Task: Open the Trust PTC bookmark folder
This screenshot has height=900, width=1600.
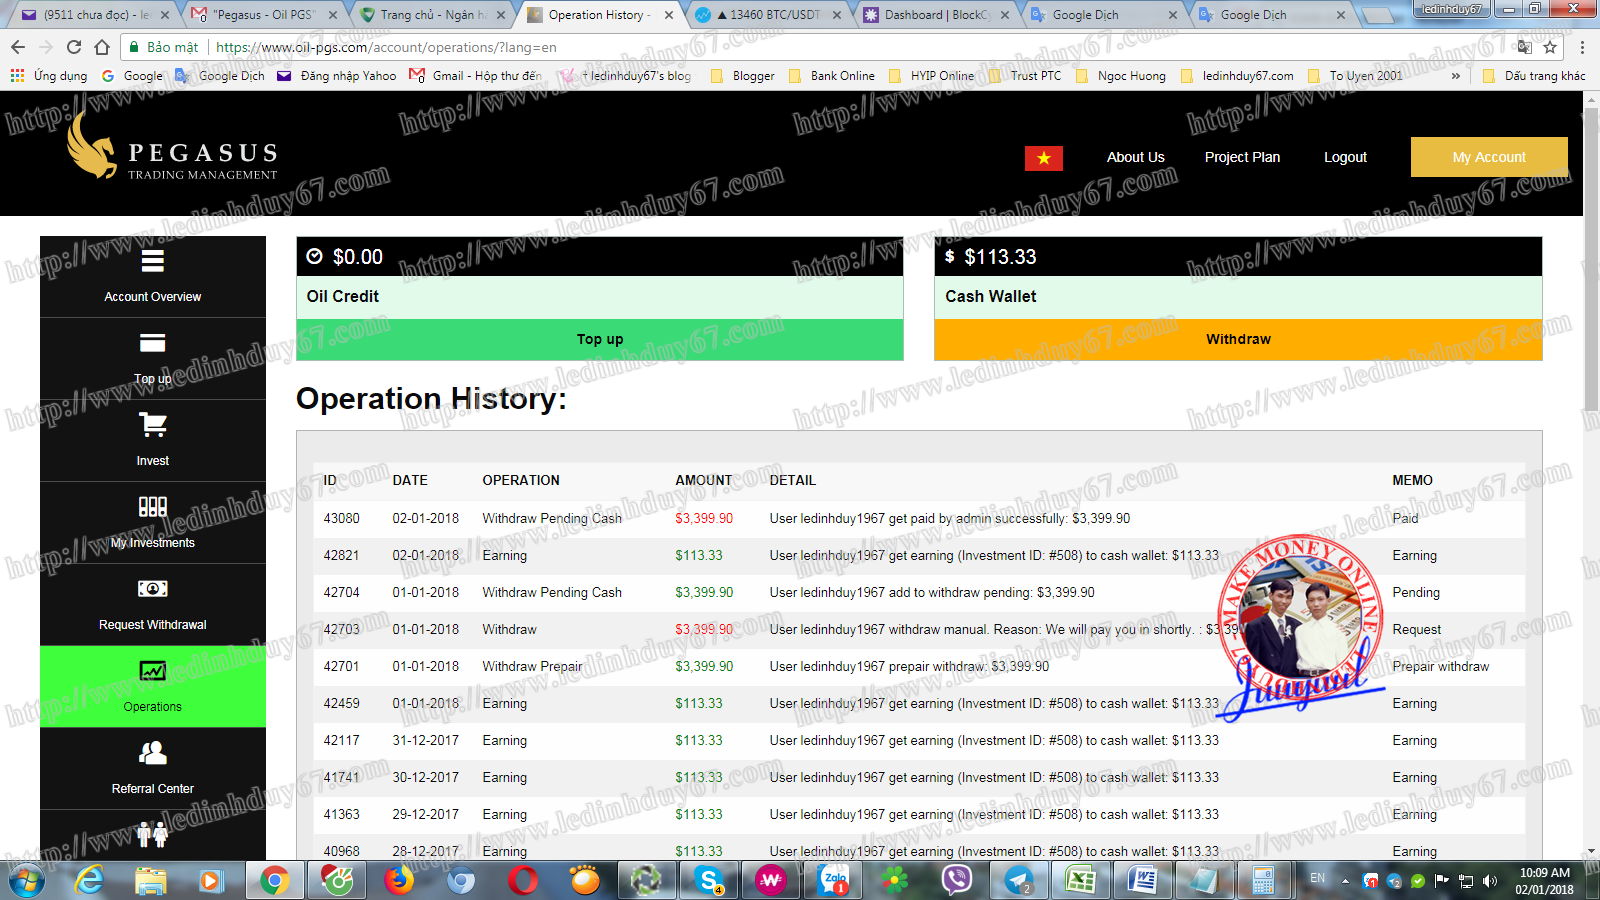Action: 1025,76
